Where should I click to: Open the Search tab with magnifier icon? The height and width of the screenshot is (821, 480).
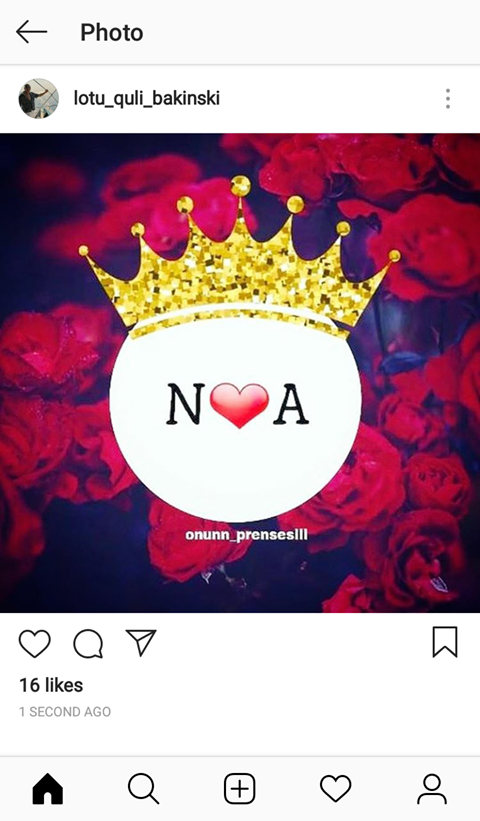pos(143,789)
